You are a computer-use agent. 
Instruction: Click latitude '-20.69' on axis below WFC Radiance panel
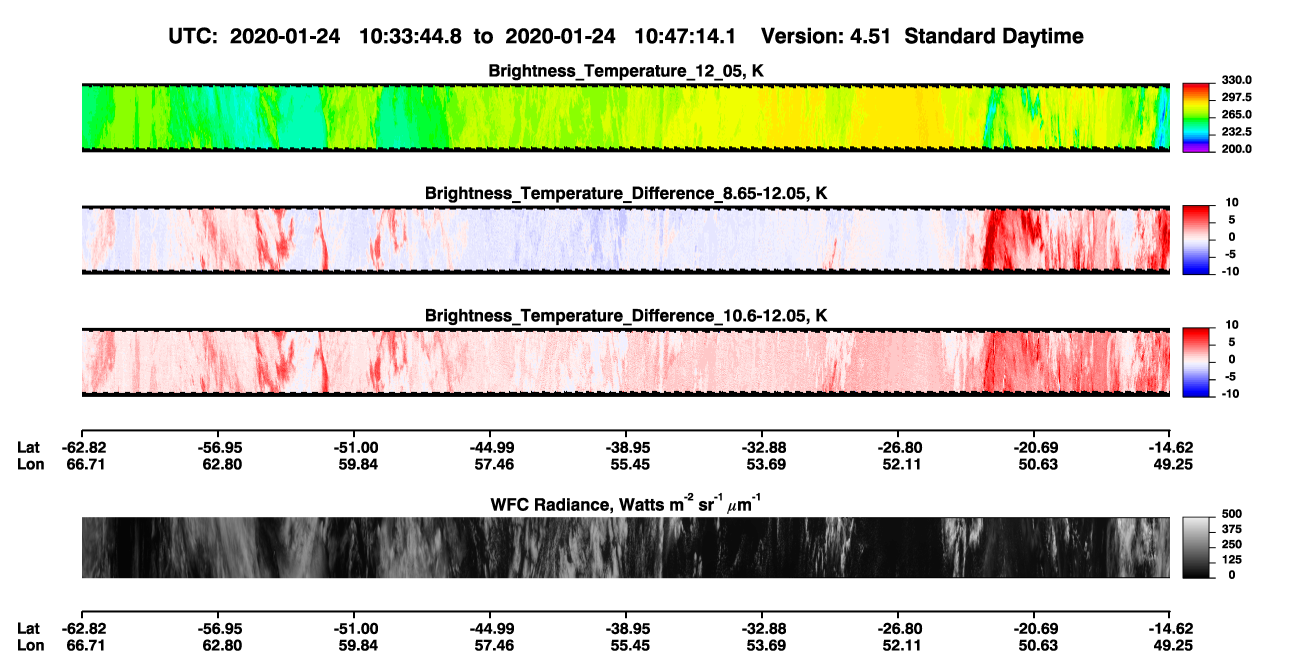tap(1035, 629)
